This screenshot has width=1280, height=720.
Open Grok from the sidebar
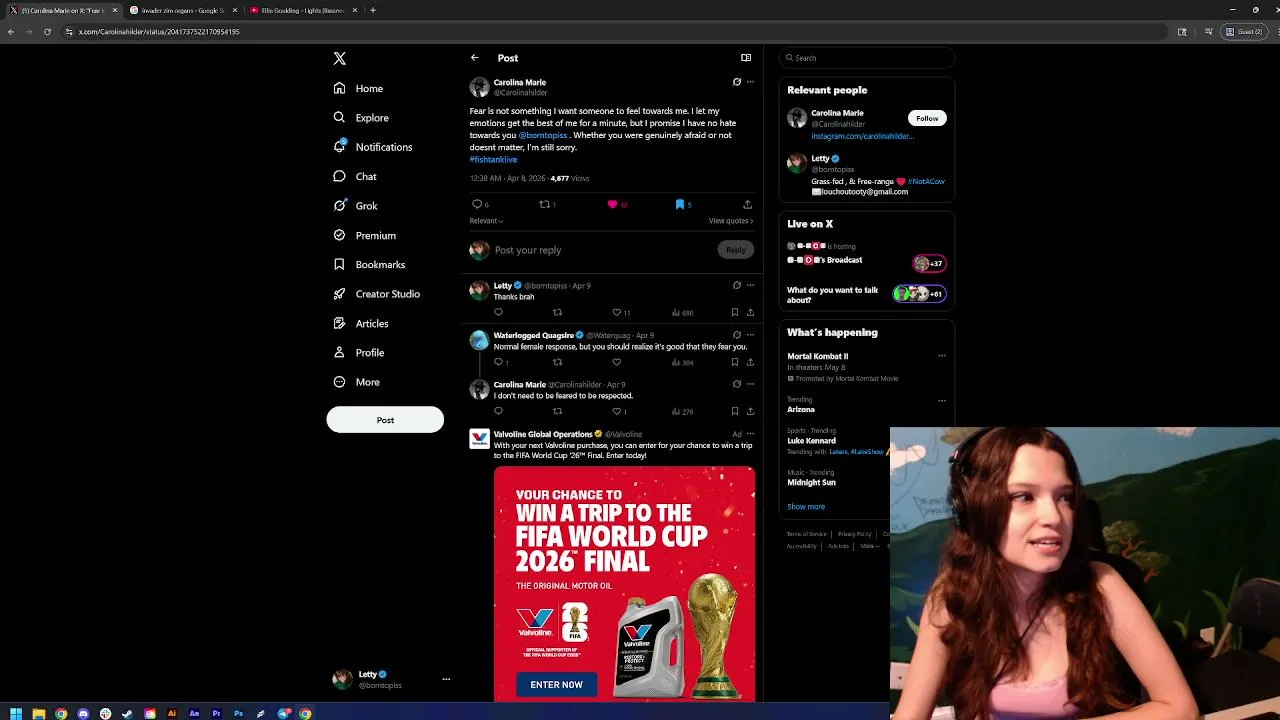[x=356, y=206]
